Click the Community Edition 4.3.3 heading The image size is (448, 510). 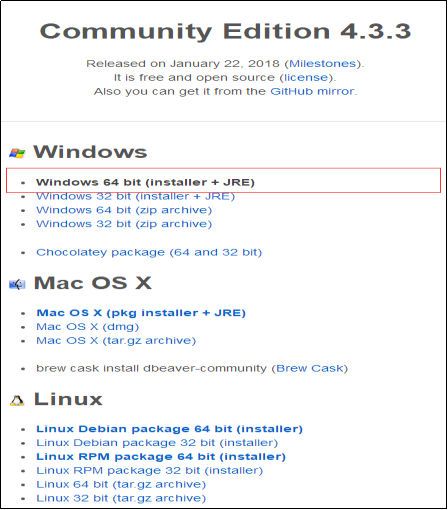tap(225, 31)
